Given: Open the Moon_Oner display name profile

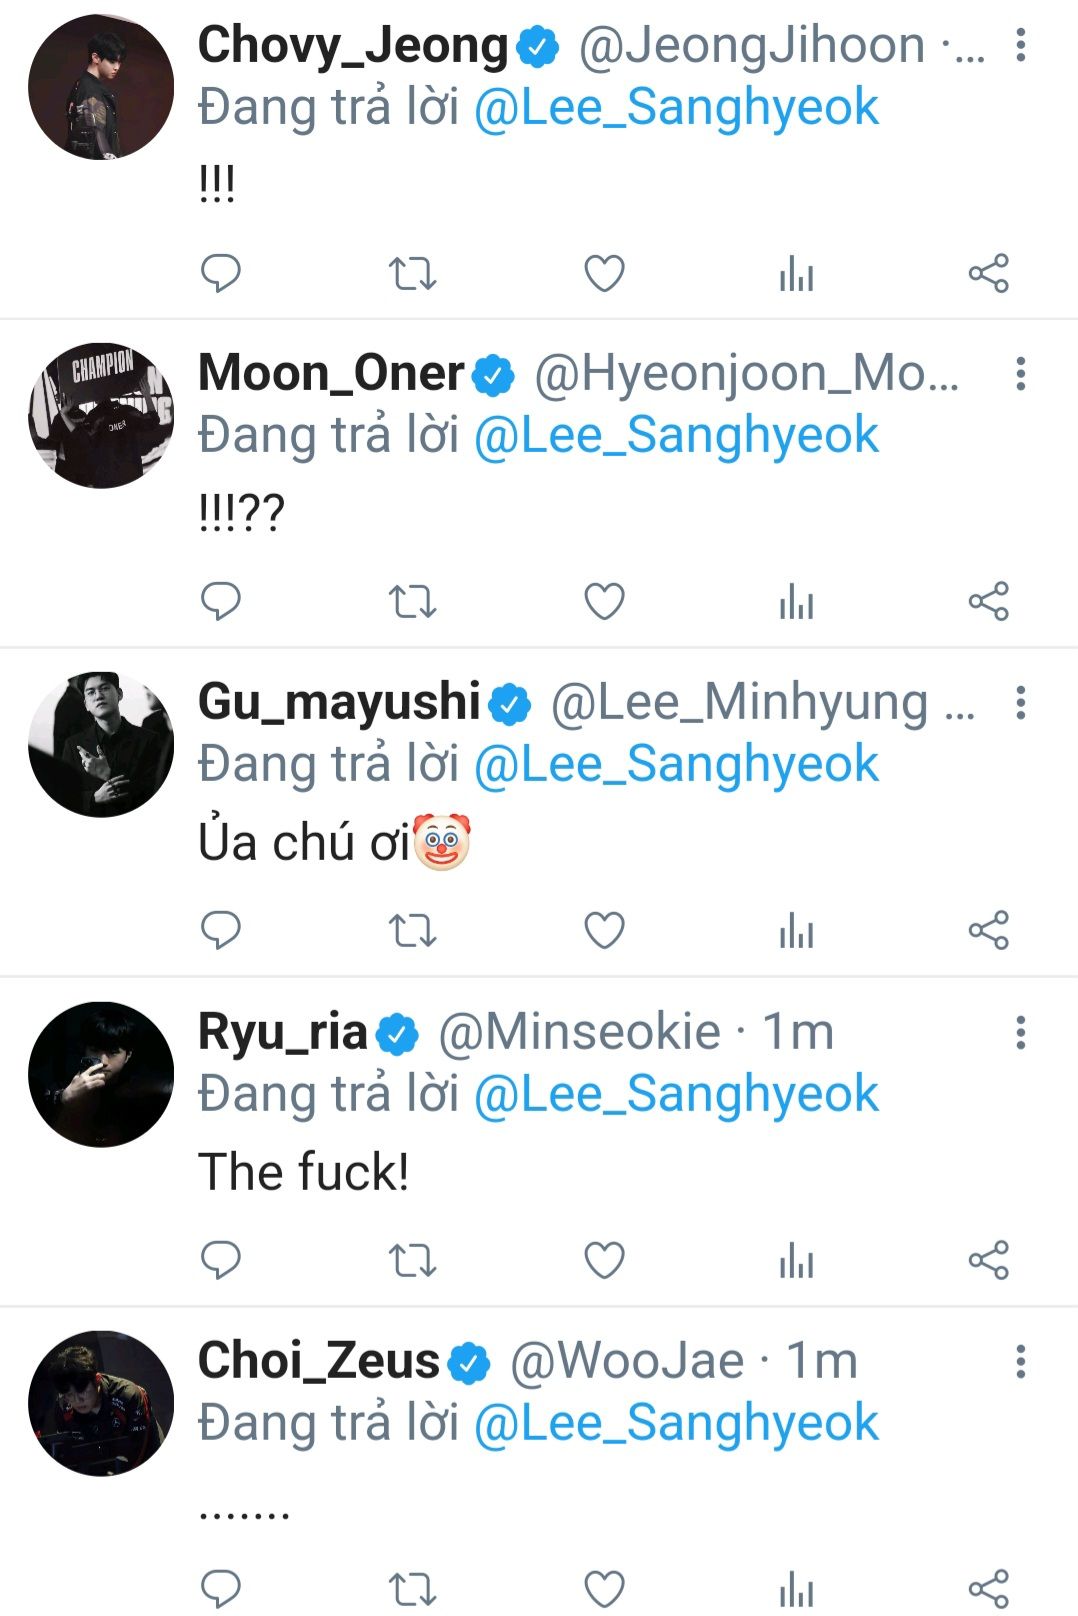Looking at the screenshot, I should pyautogui.click(x=331, y=373).
